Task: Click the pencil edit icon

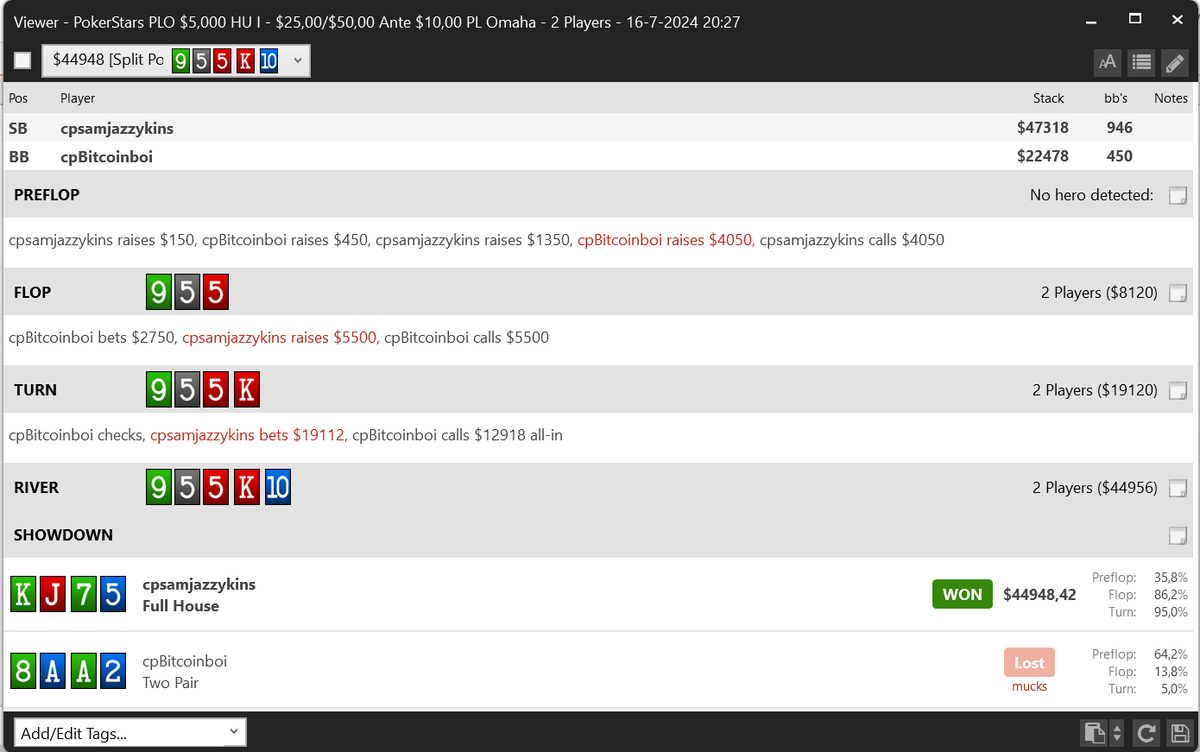Action: [x=1175, y=61]
